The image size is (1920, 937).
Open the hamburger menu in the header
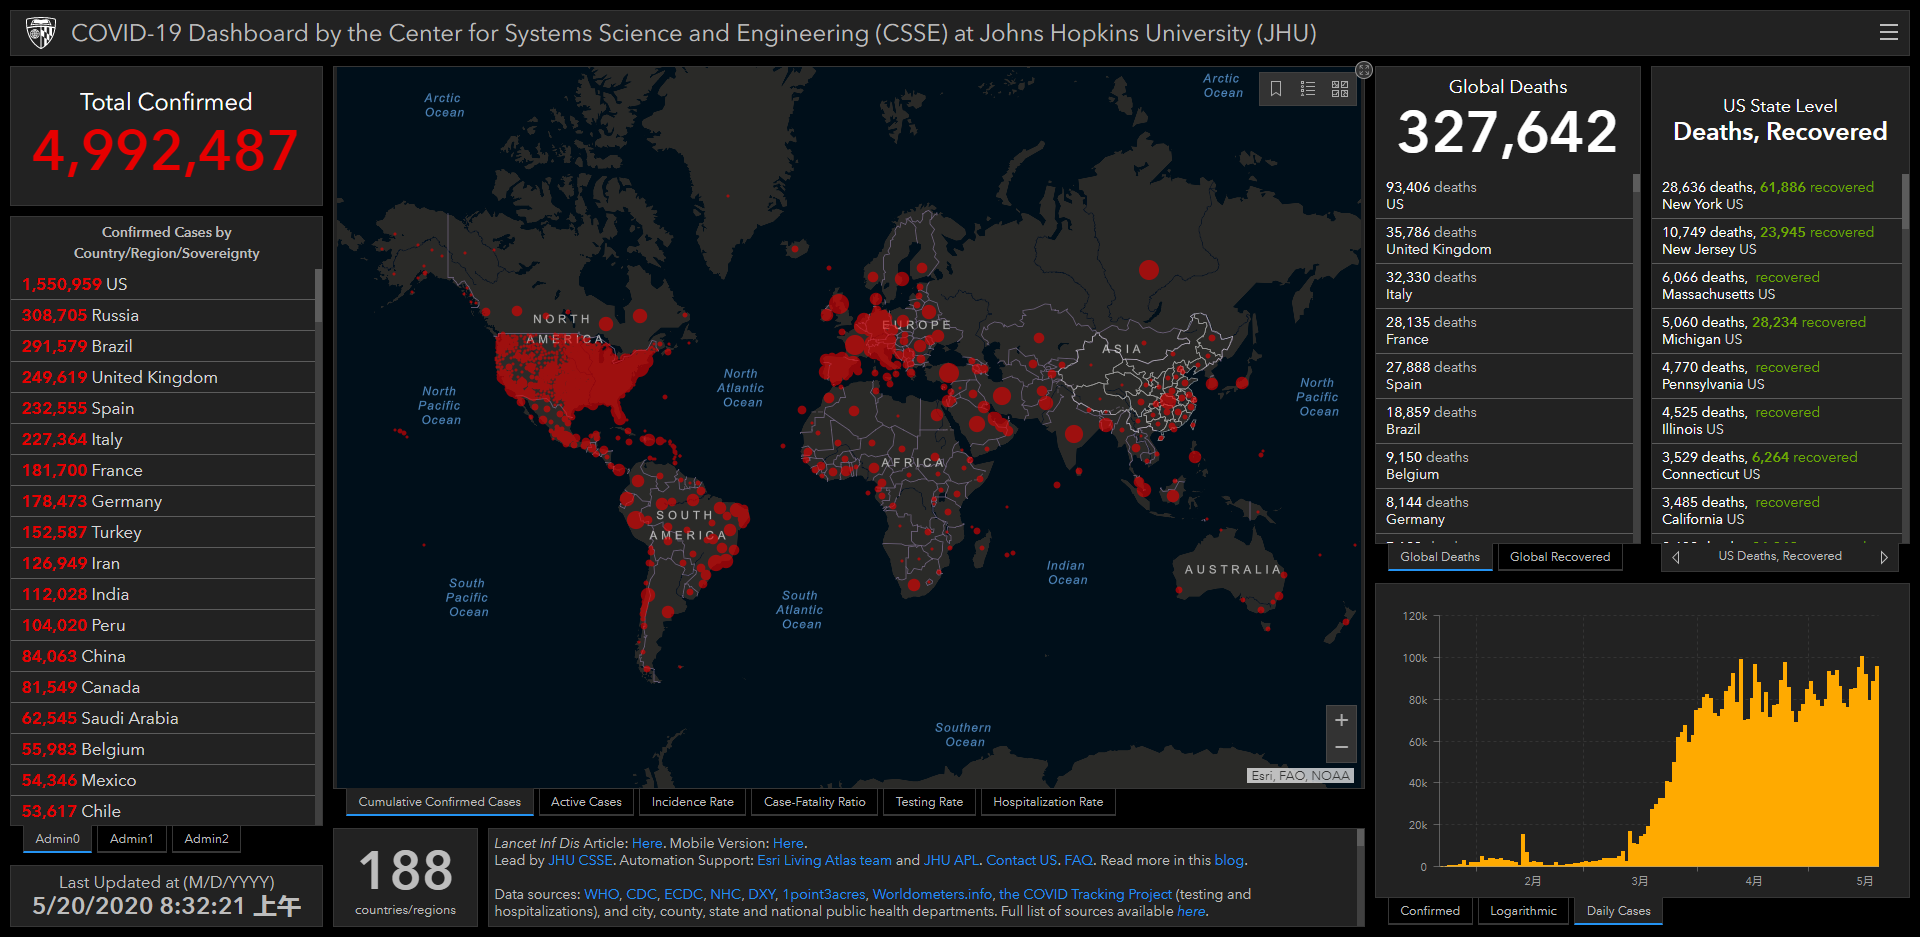click(x=1888, y=33)
